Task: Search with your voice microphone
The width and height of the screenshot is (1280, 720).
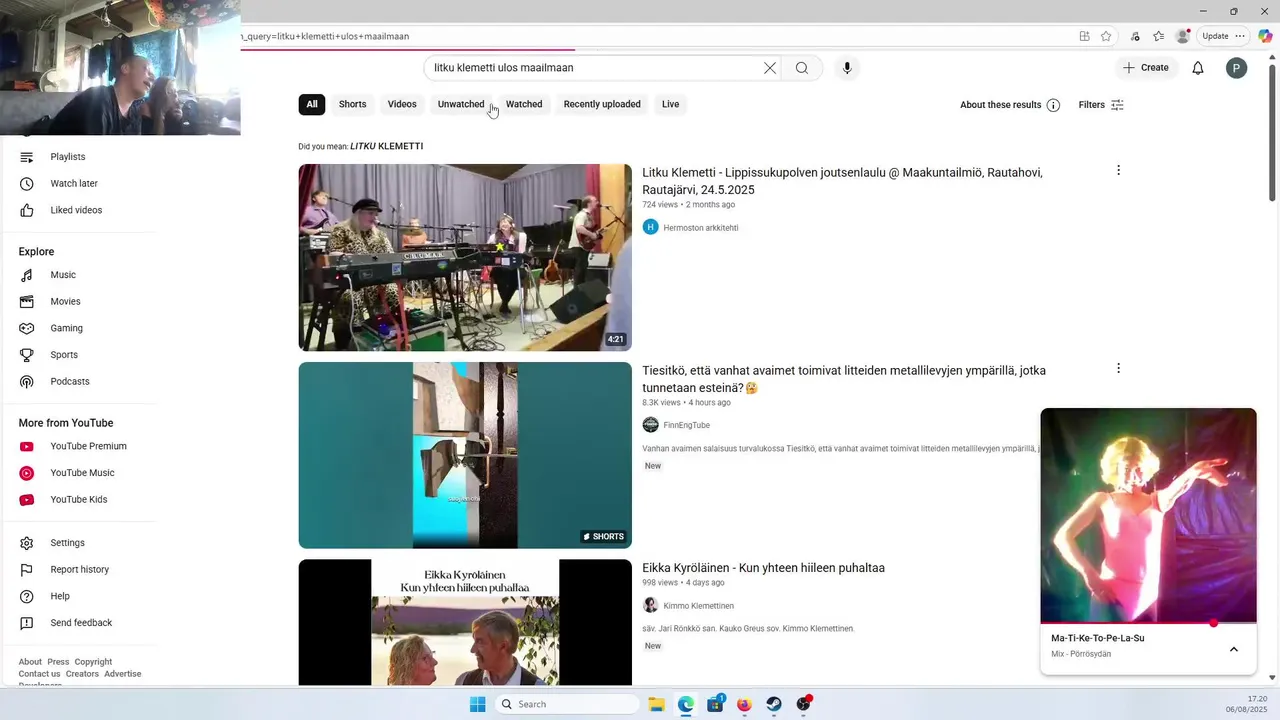Action: (x=847, y=68)
